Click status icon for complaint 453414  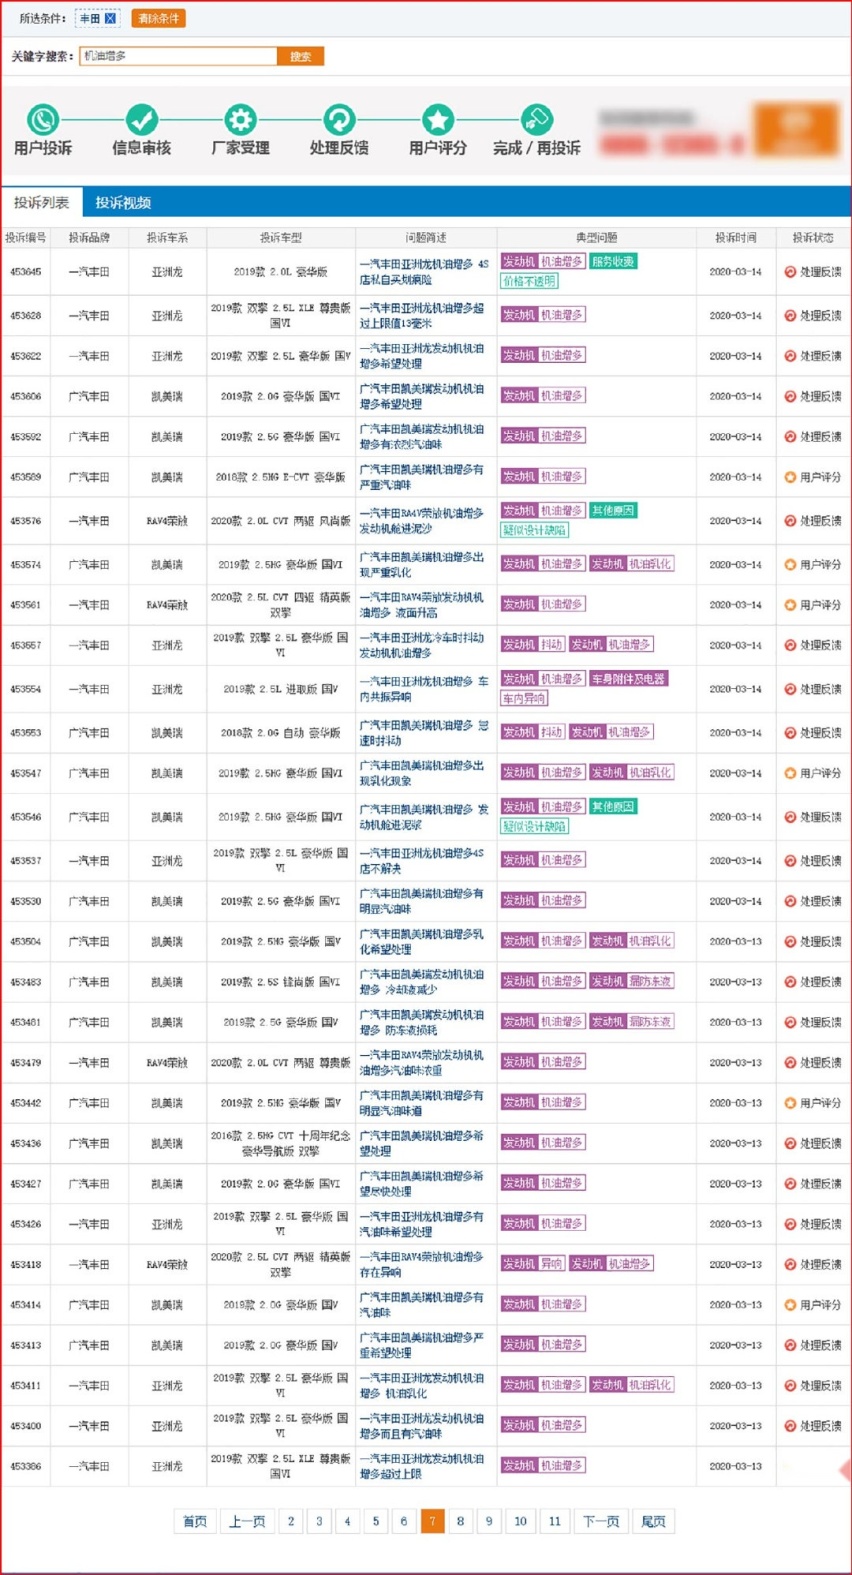click(x=790, y=1305)
